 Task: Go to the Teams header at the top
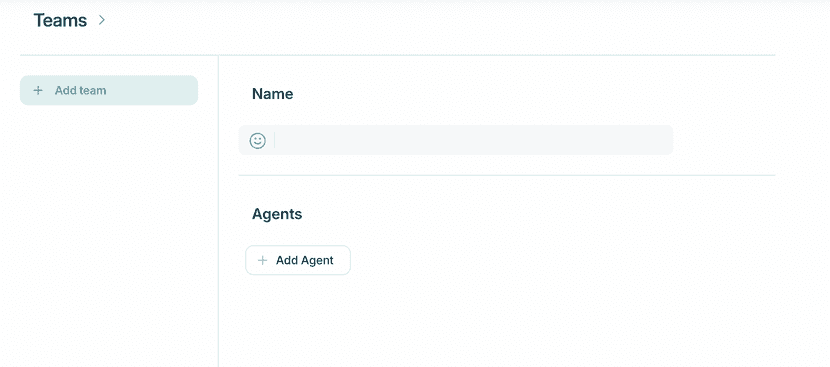(x=60, y=20)
